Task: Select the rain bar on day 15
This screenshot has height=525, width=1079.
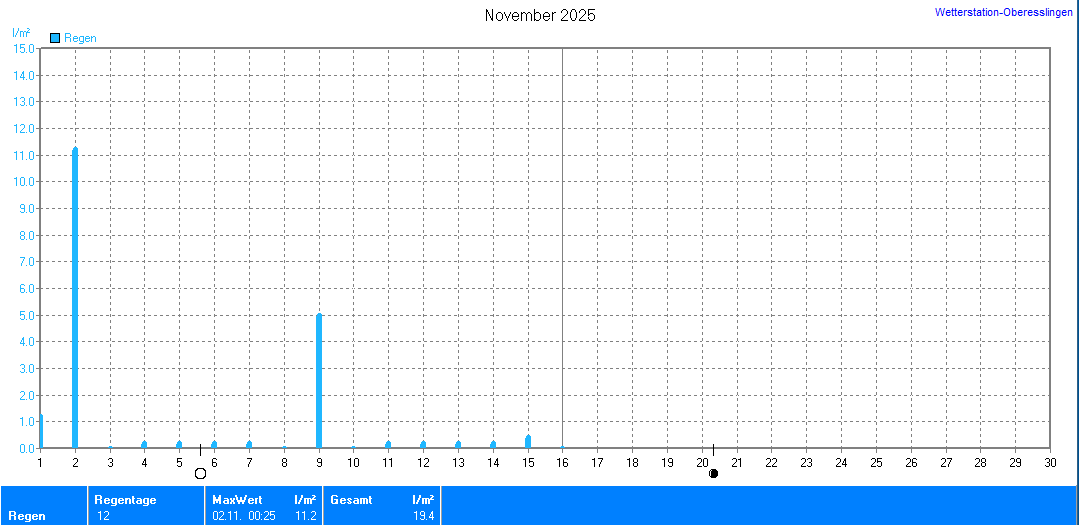Action: [528, 441]
